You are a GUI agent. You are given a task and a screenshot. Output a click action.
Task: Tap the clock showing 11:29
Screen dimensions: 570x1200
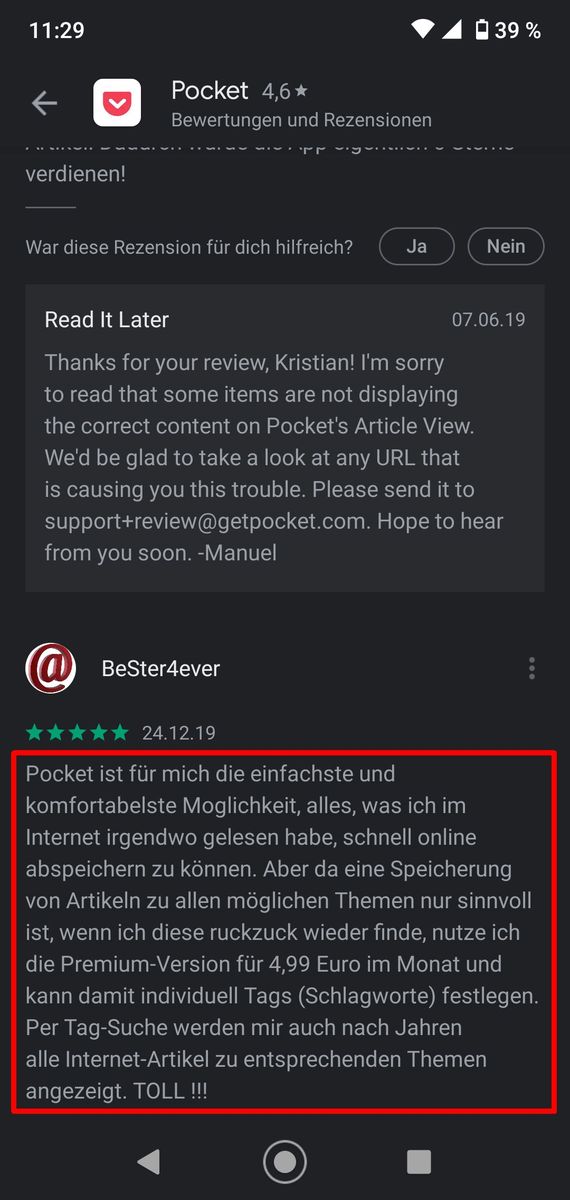57,30
